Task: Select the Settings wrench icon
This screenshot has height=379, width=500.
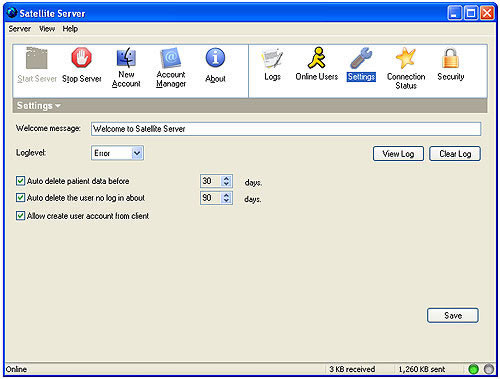Action: [361, 58]
